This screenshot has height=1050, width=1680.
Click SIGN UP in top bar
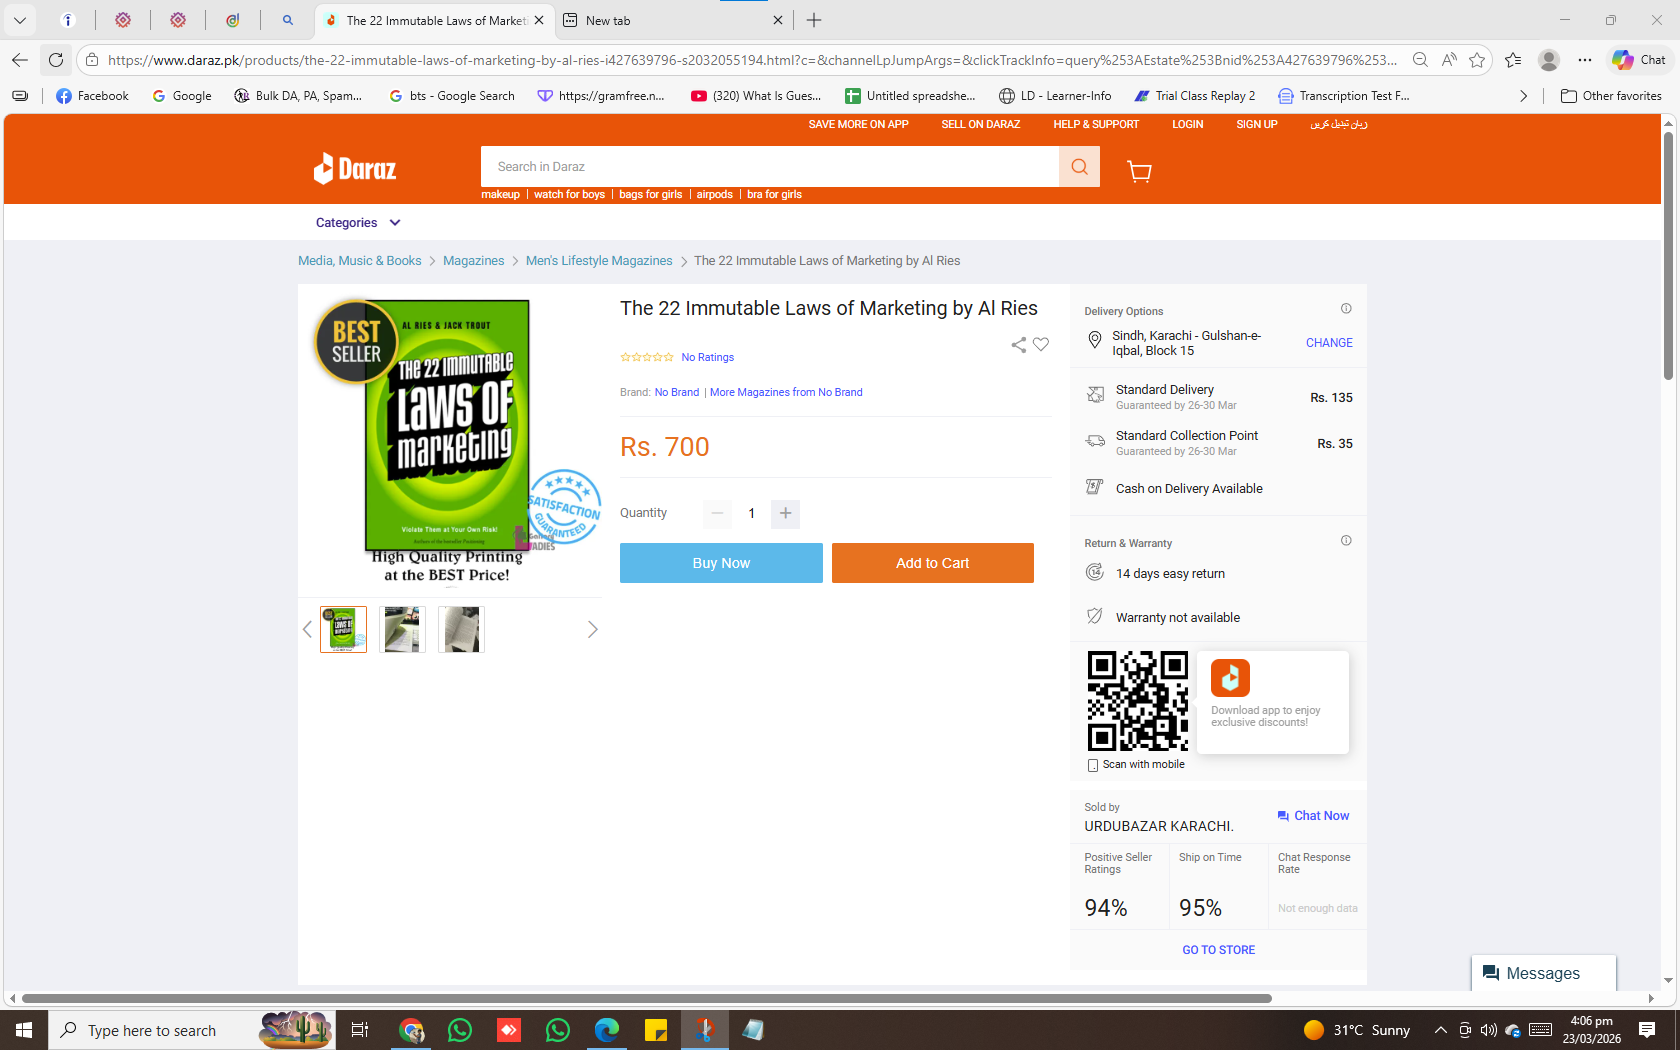pos(1257,125)
